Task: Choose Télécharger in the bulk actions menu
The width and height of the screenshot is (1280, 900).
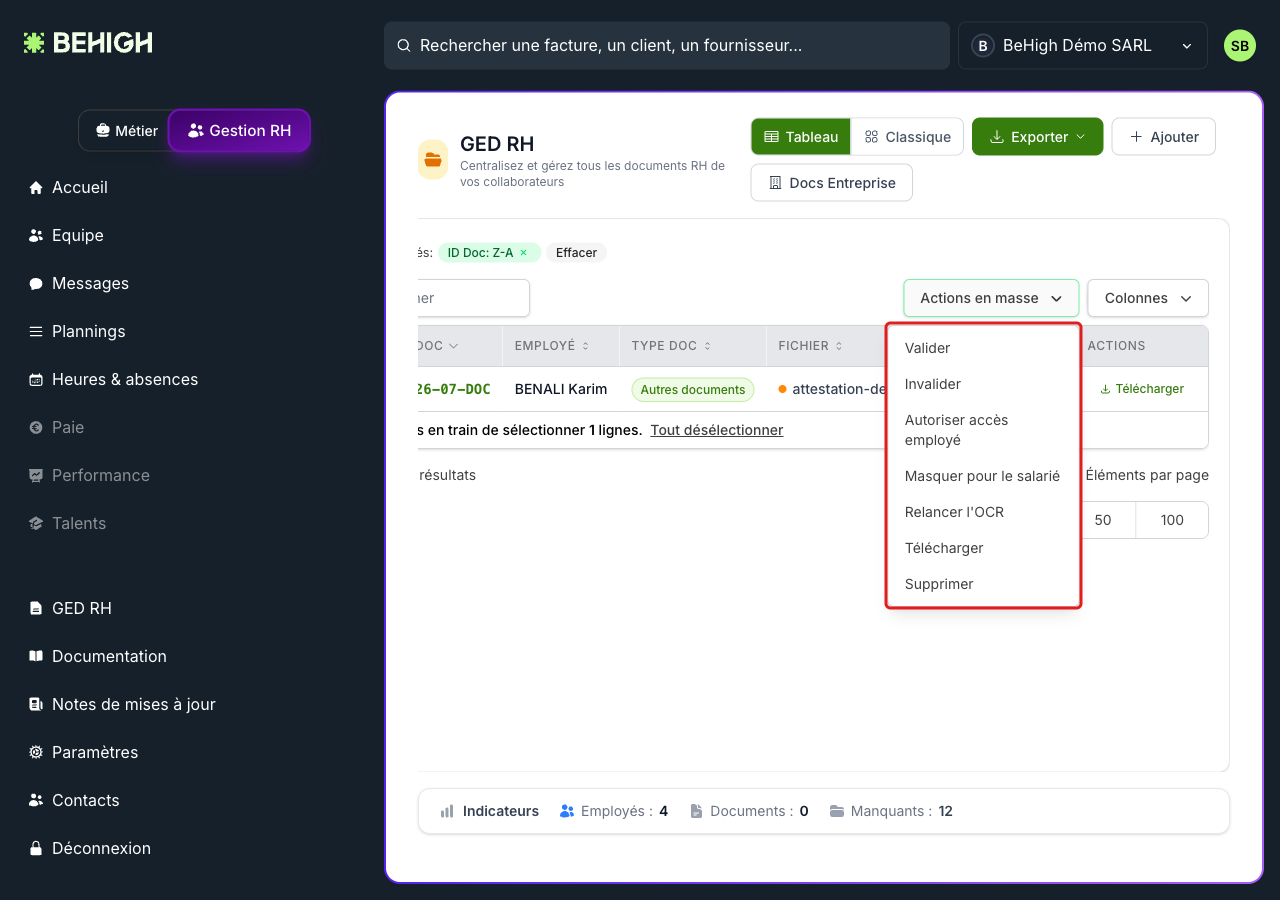Action: click(x=983, y=548)
